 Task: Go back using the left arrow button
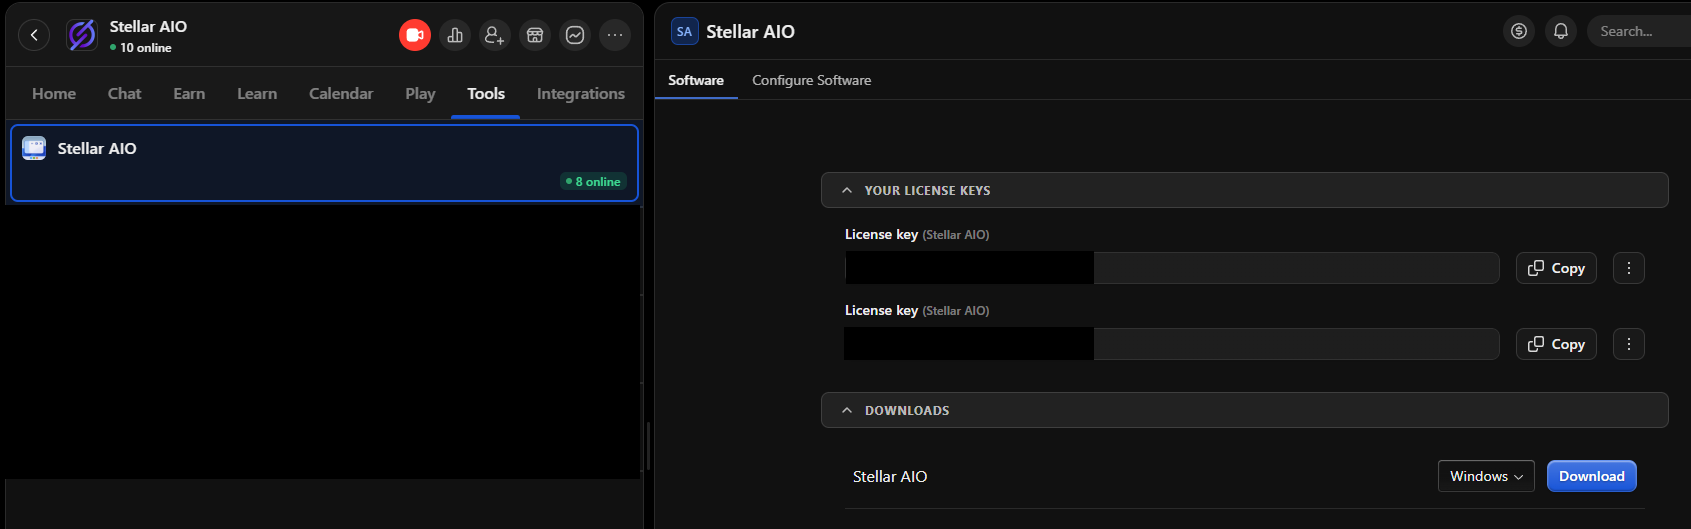click(34, 35)
